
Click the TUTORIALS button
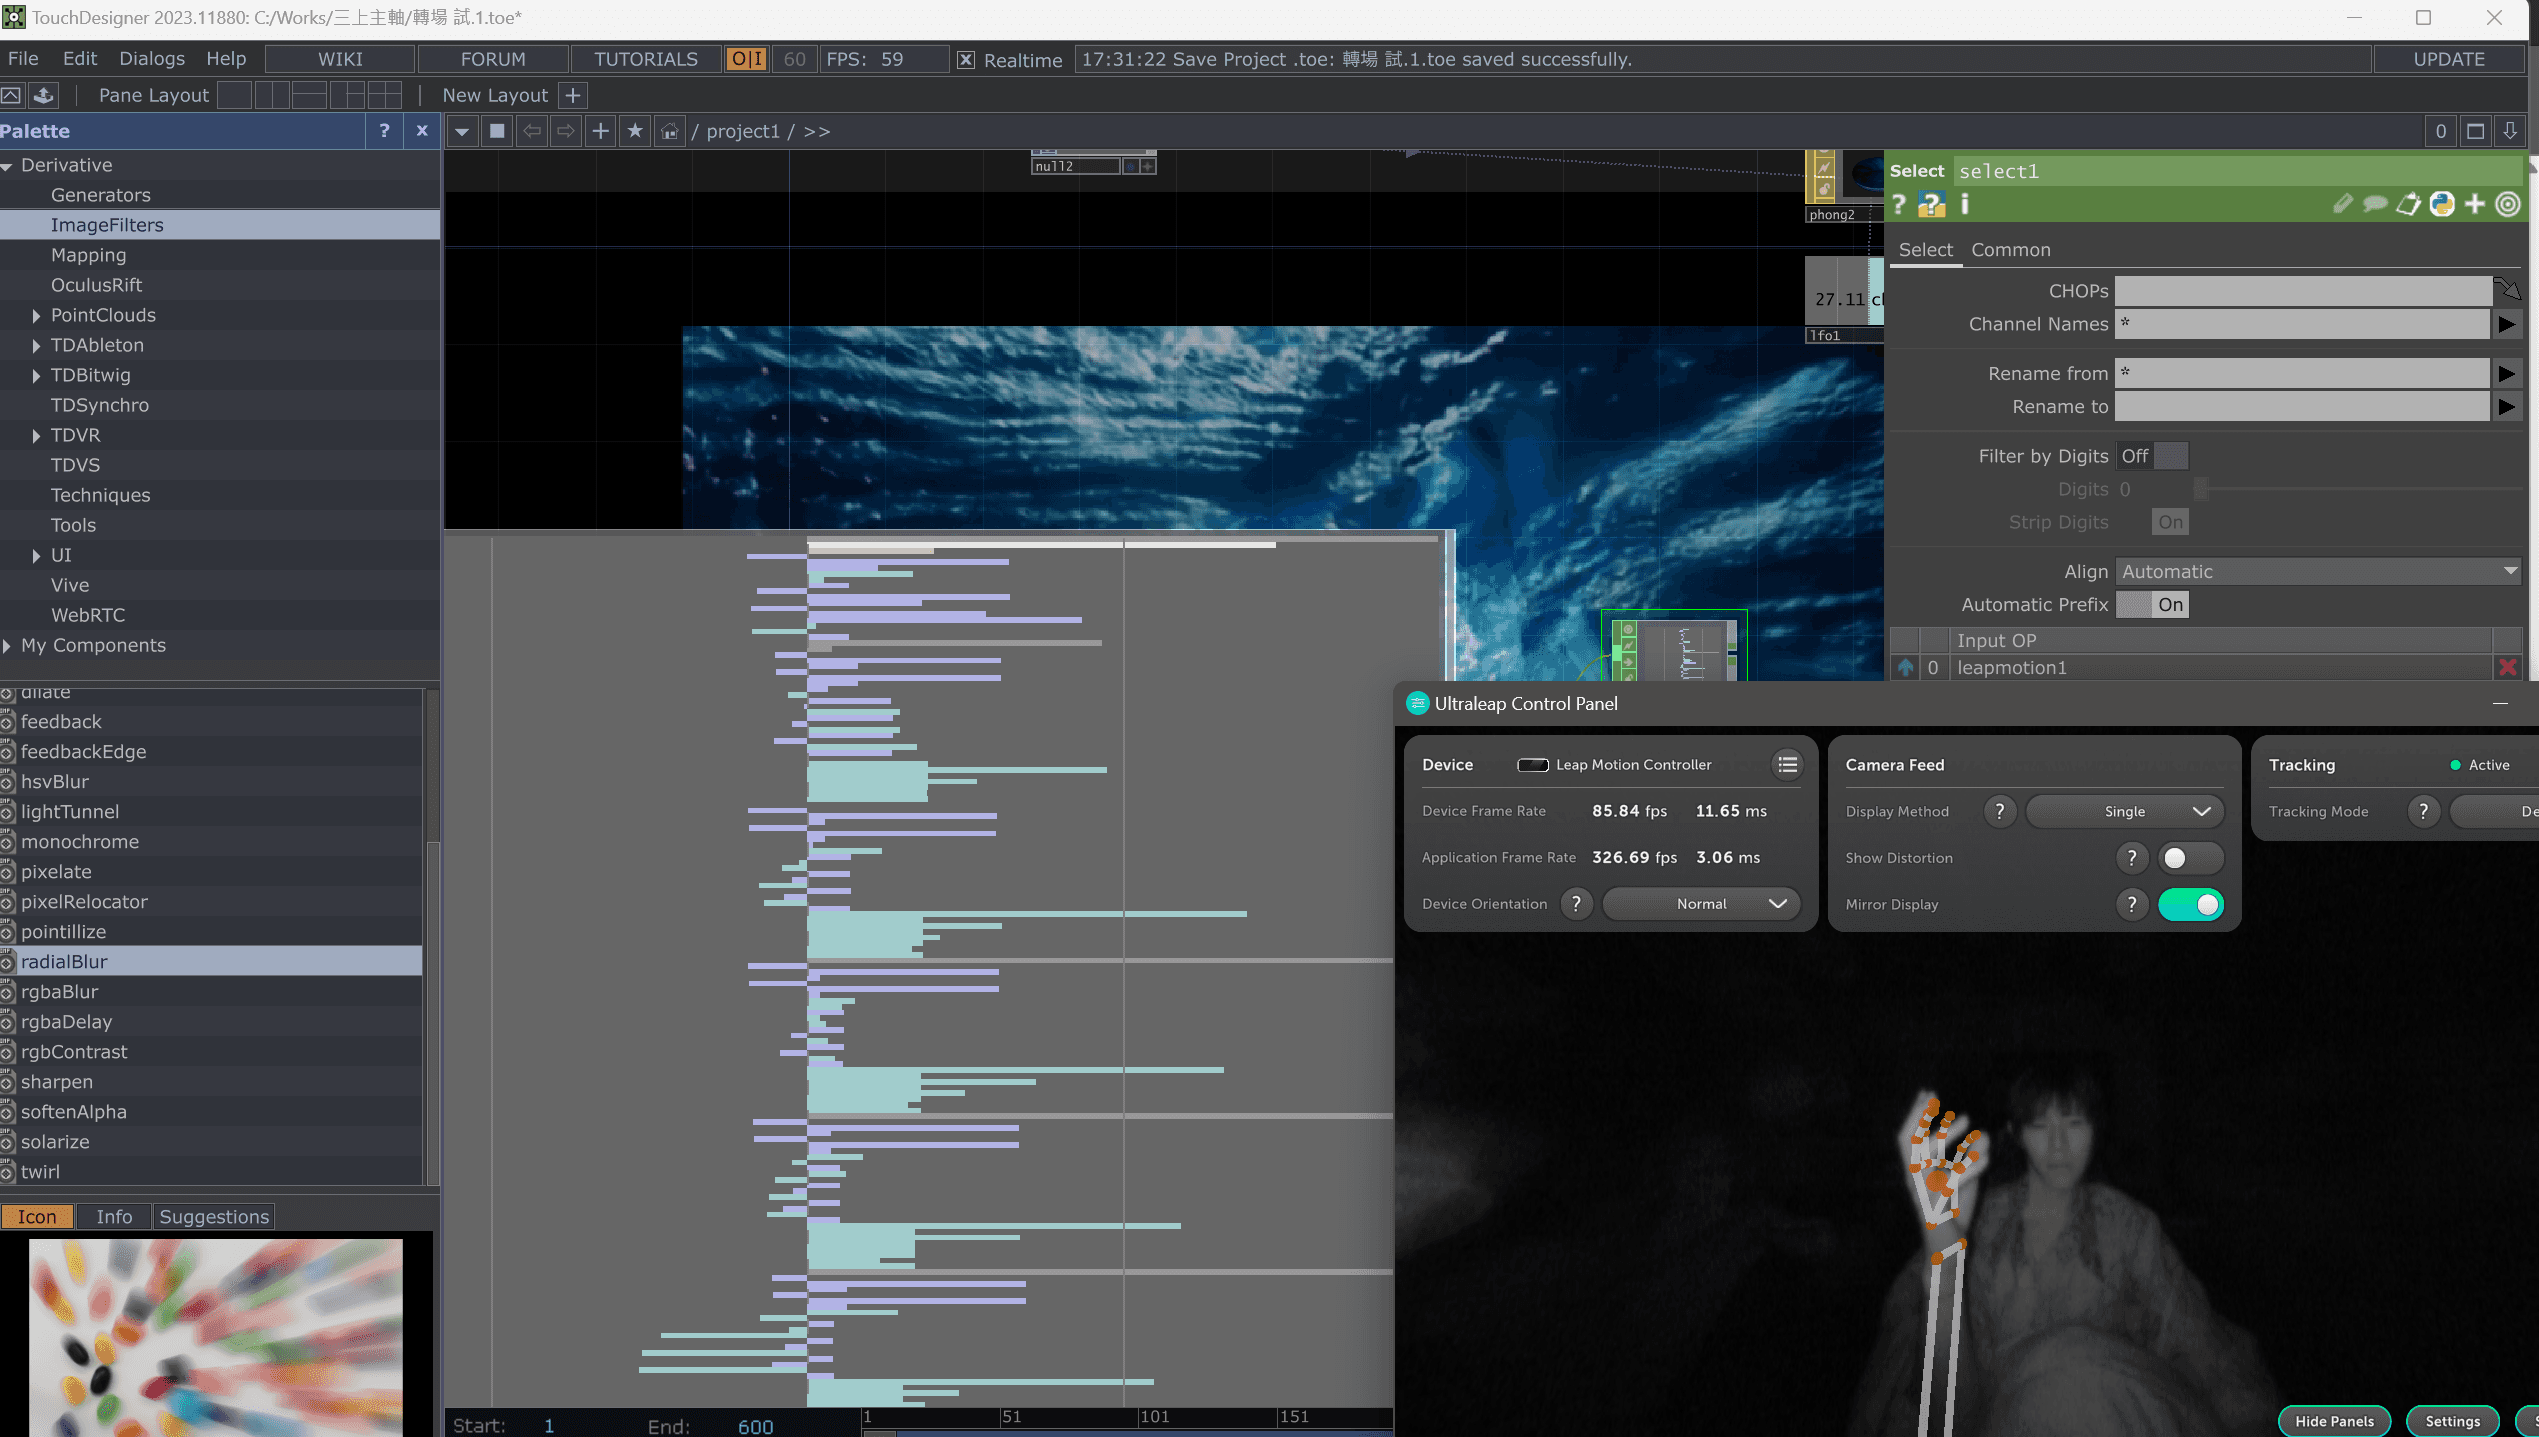[646, 59]
